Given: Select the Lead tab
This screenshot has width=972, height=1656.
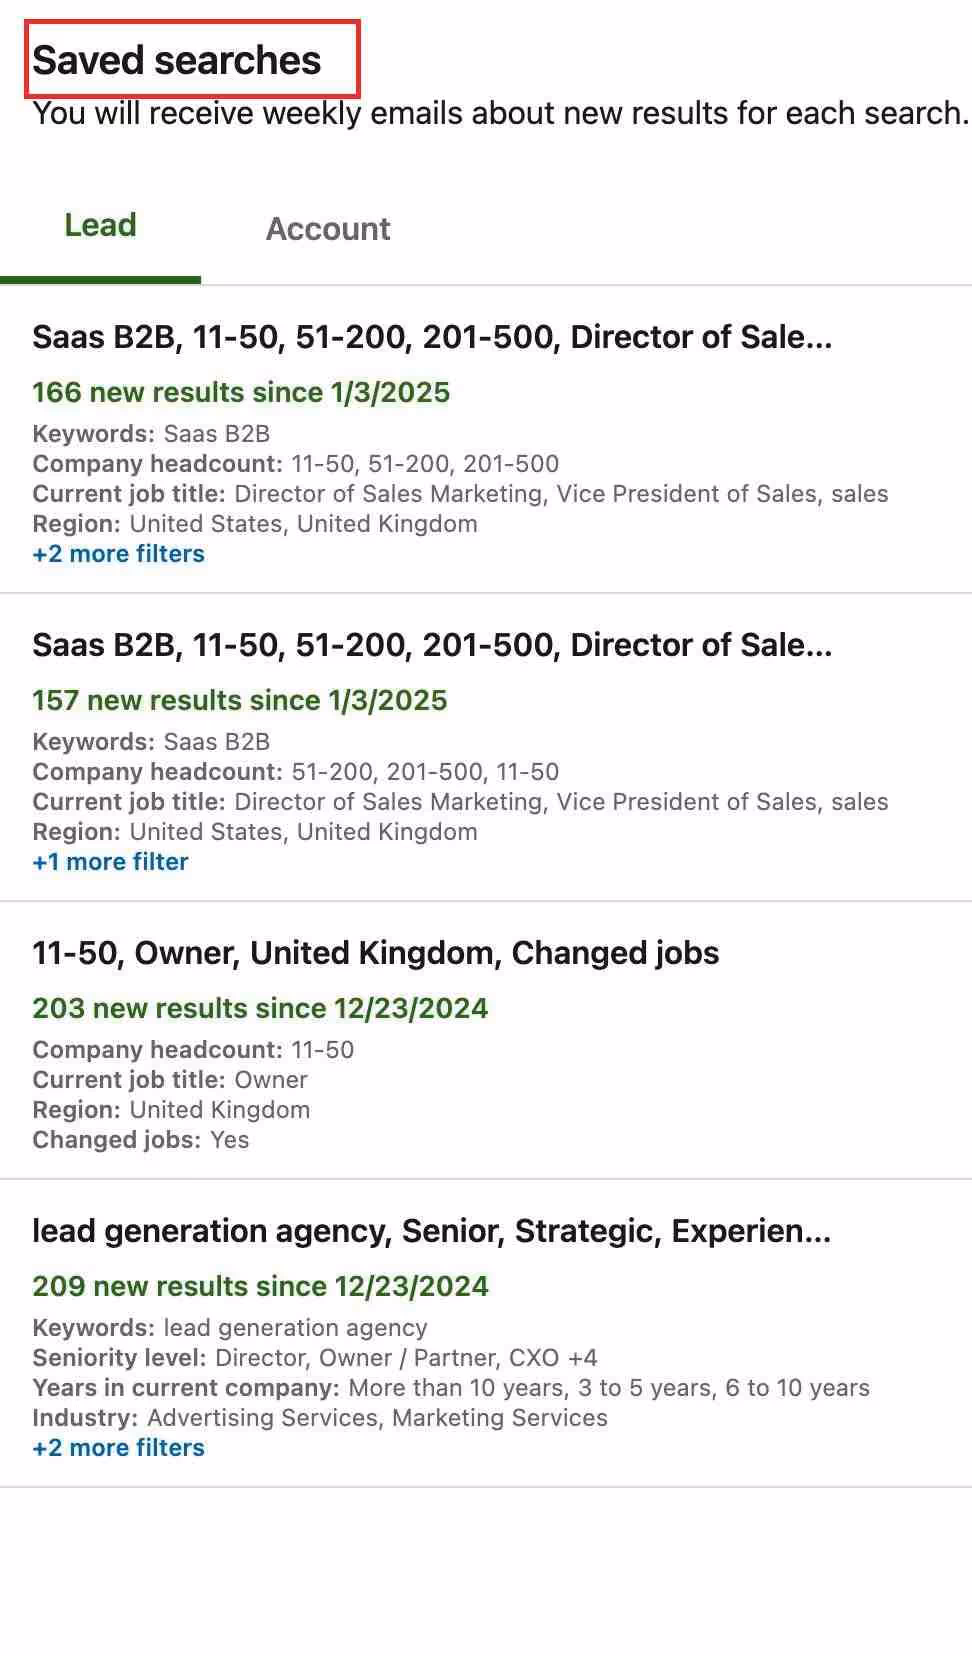Looking at the screenshot, I should tap(100, 225).
